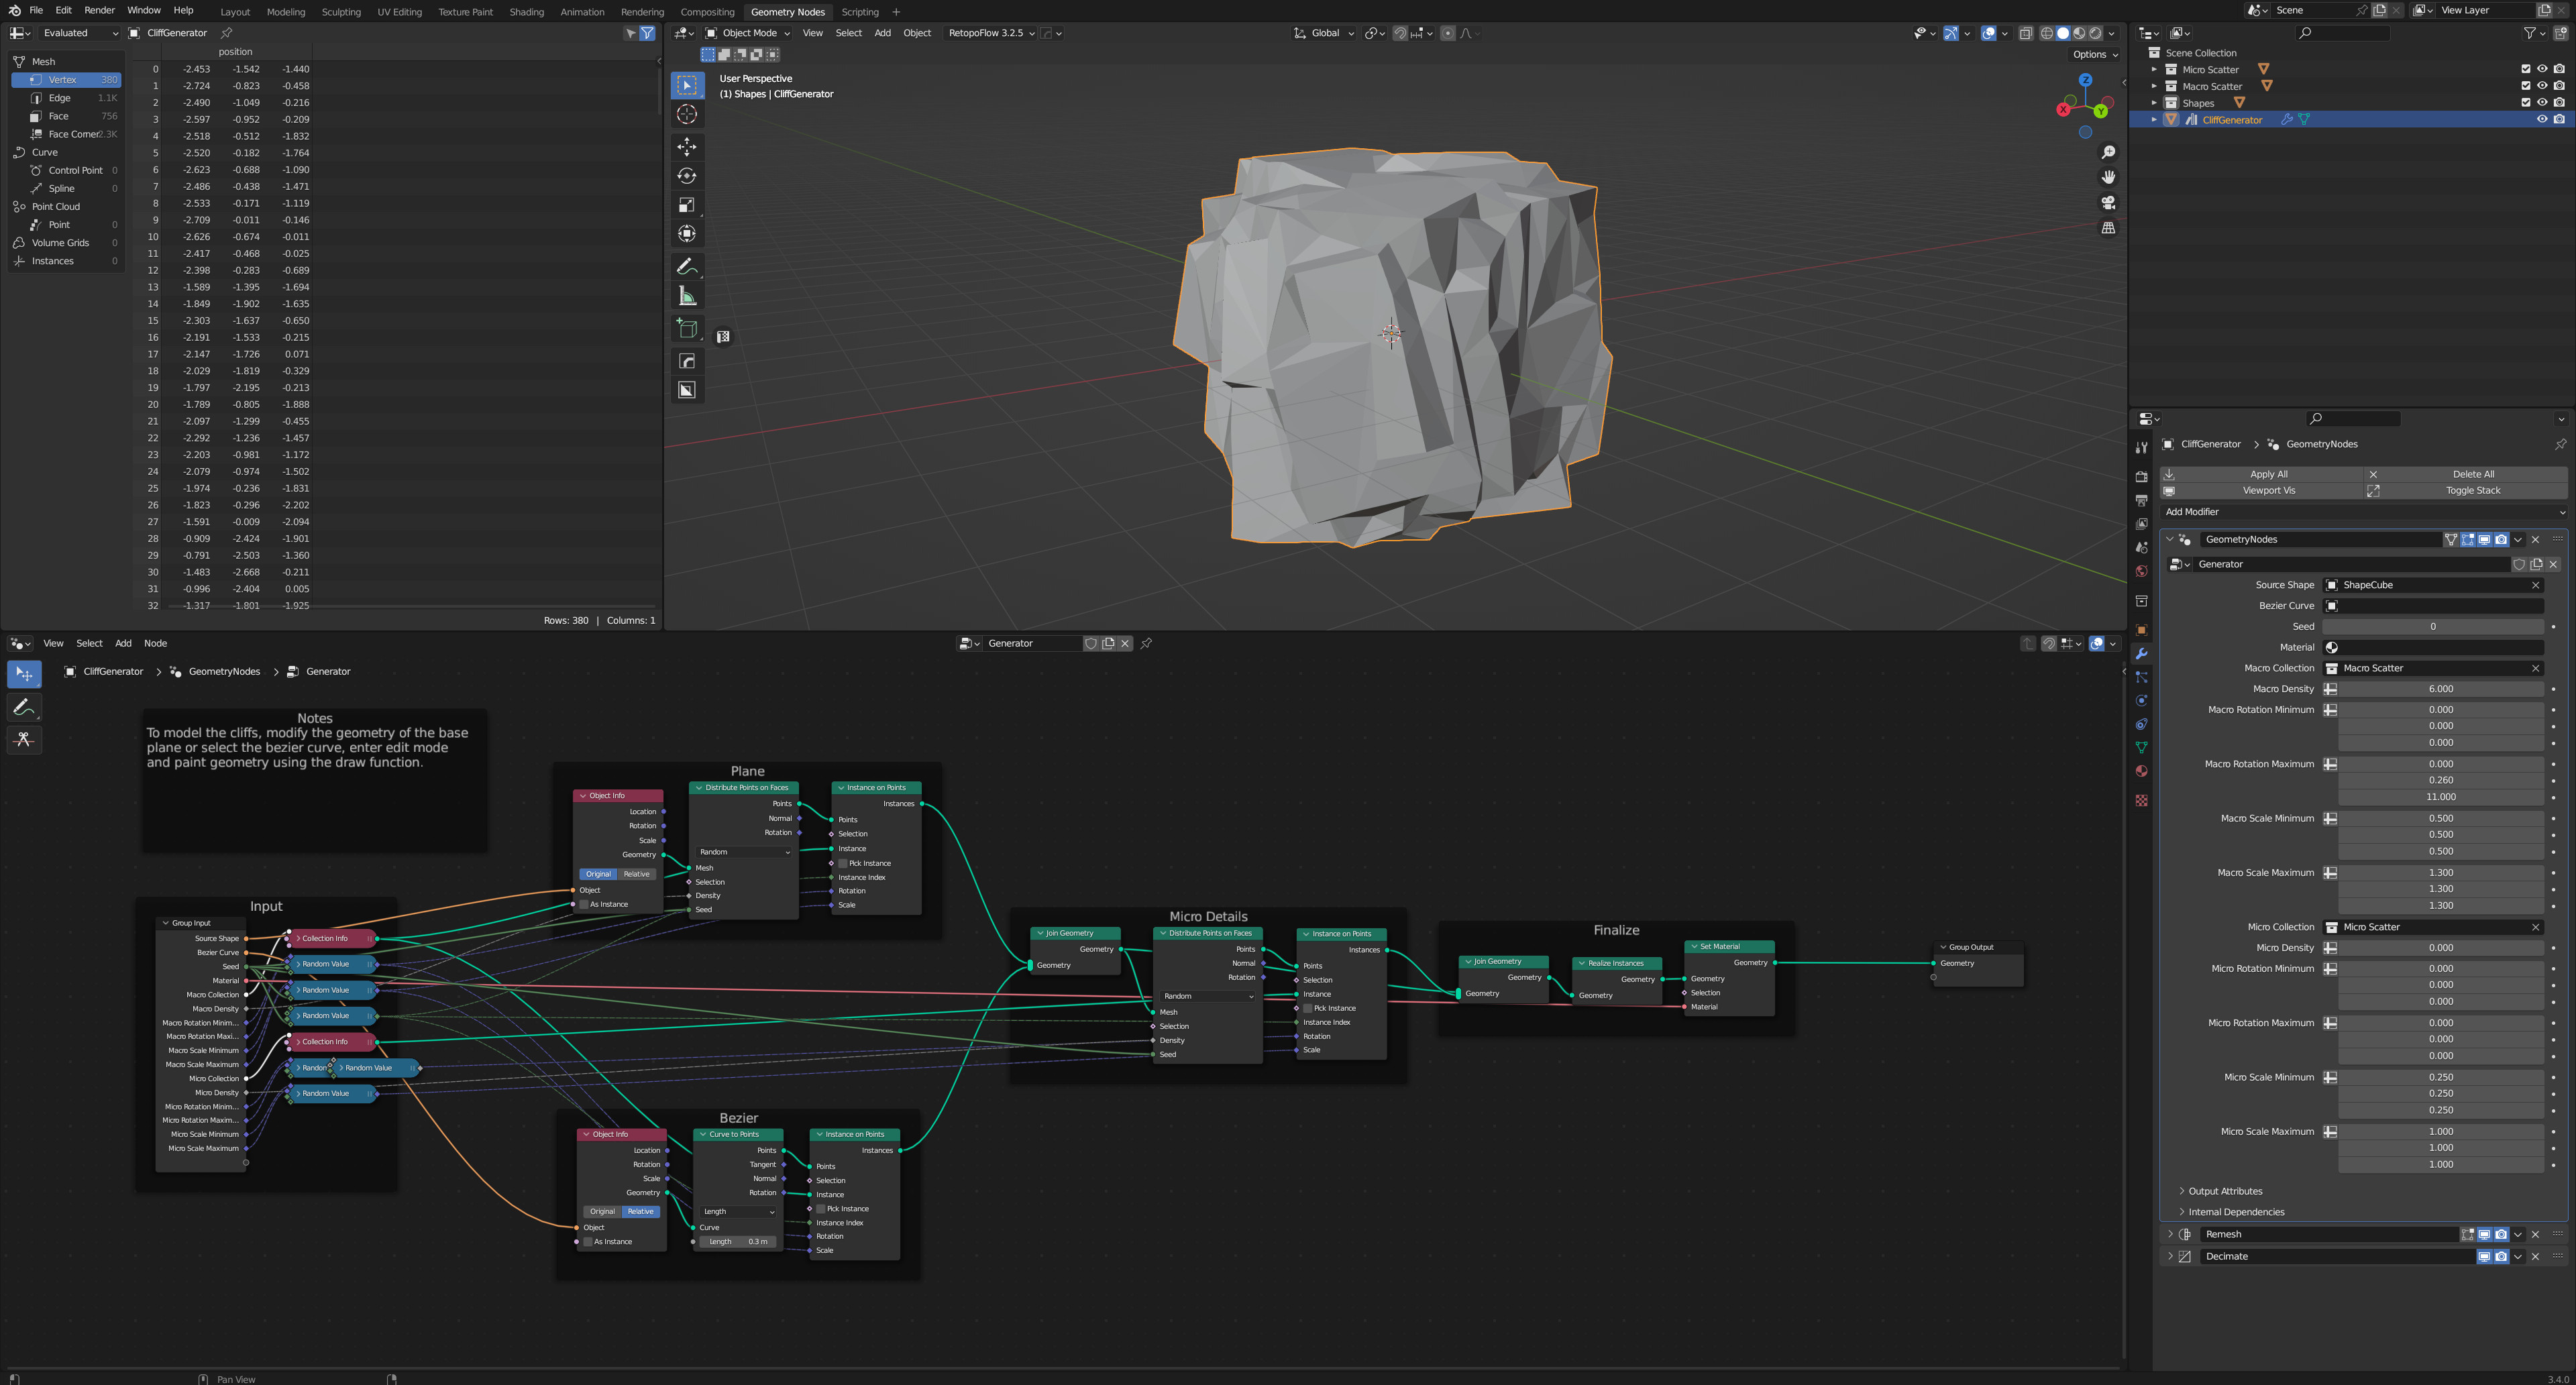Screen dimensions: 2576x1385
Task: Switch viewport shading to Material Preview
Action: coord(2079,33)
